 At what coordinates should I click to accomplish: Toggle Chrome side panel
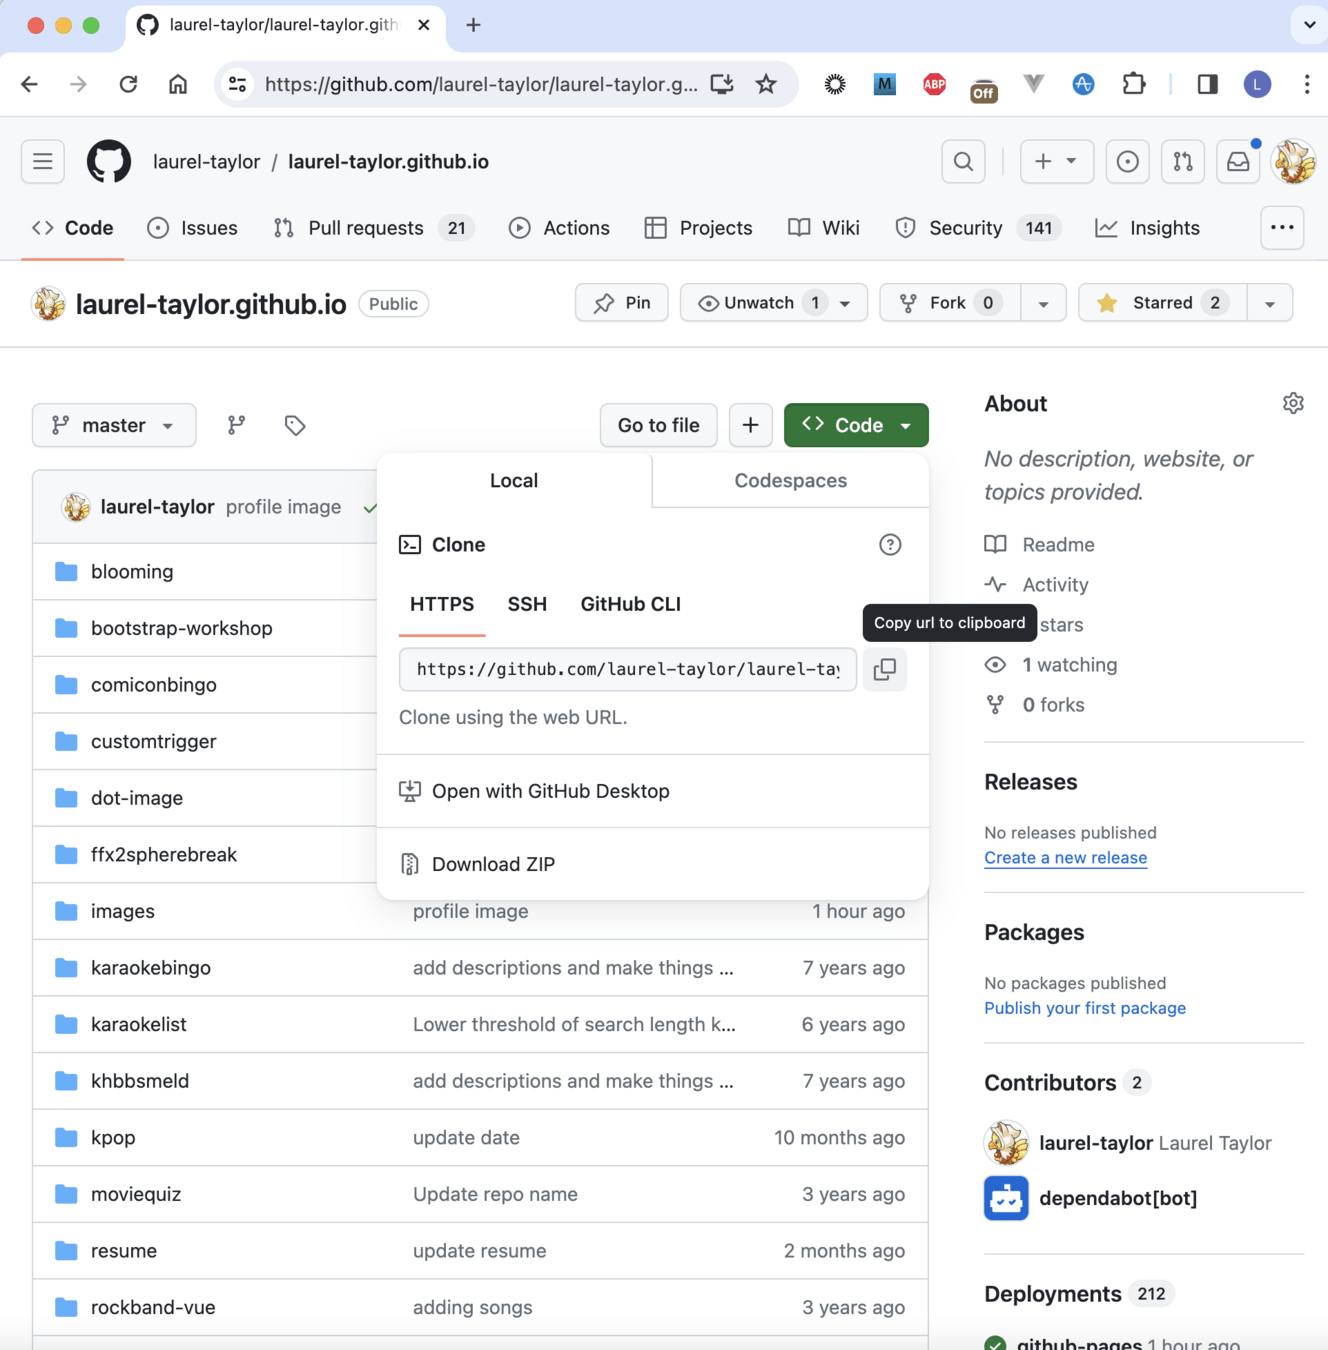click(x=1207, y=84)
